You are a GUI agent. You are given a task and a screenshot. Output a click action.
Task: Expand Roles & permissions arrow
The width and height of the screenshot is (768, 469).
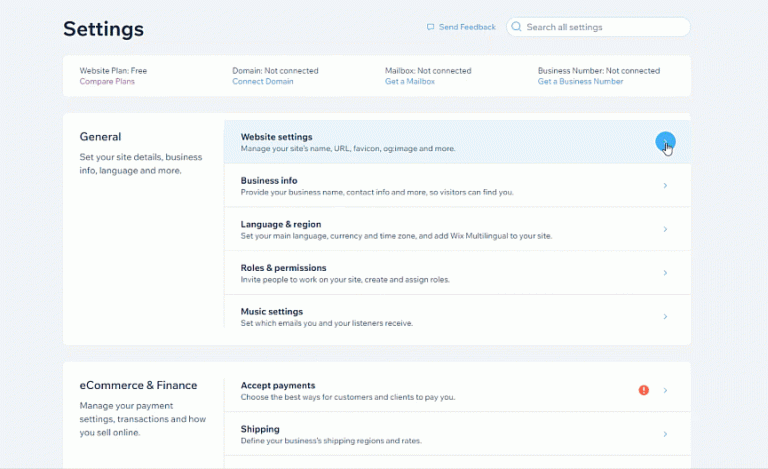click(665, 273)
